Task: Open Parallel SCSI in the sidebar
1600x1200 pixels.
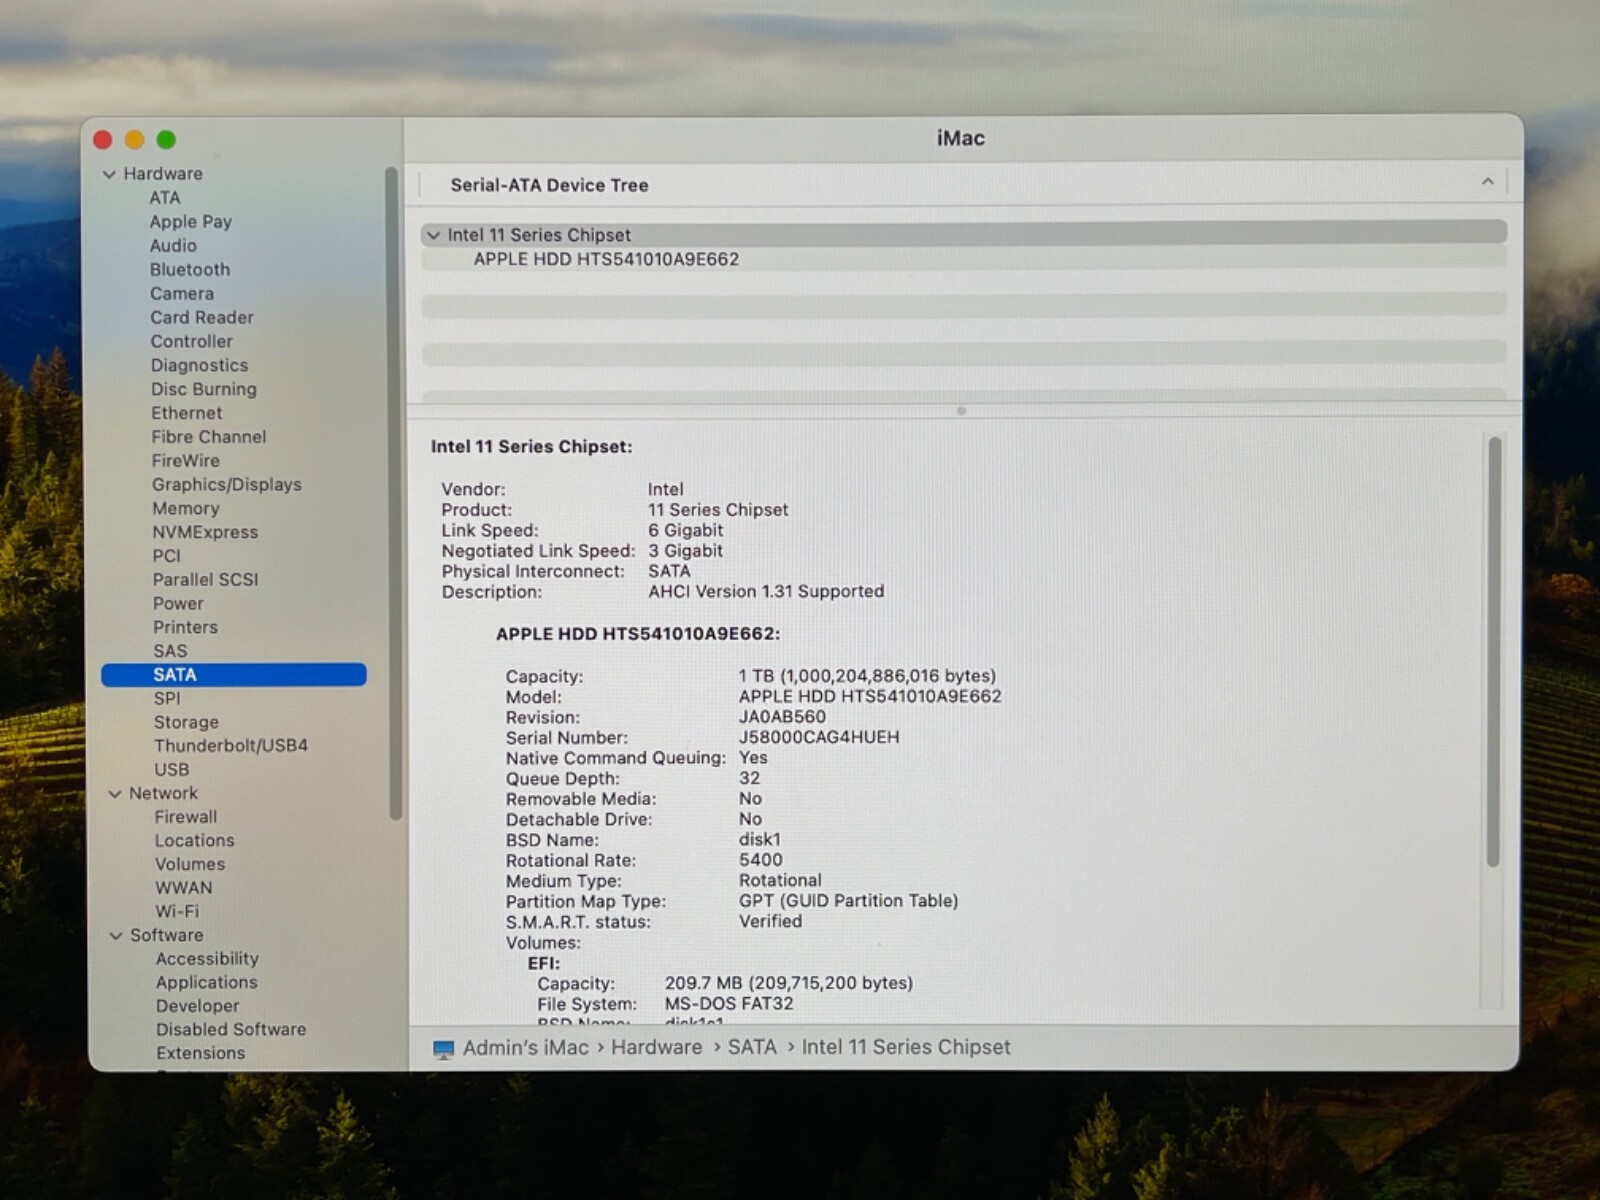Action: [205, 580]
